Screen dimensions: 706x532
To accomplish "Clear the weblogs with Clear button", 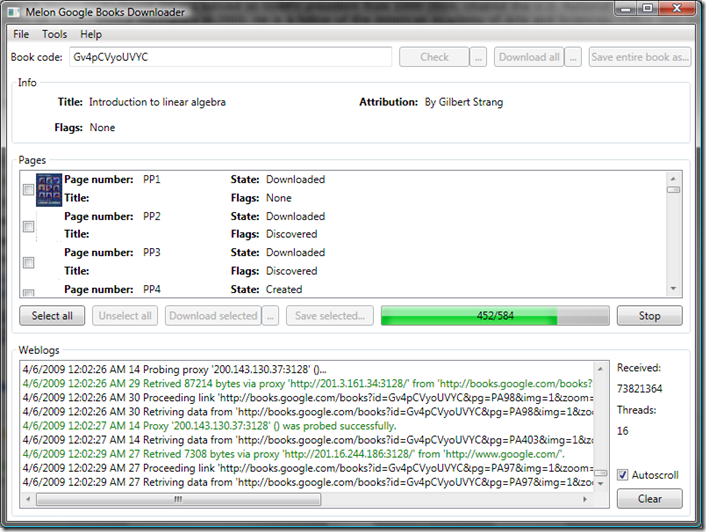I will coord(649,499).
